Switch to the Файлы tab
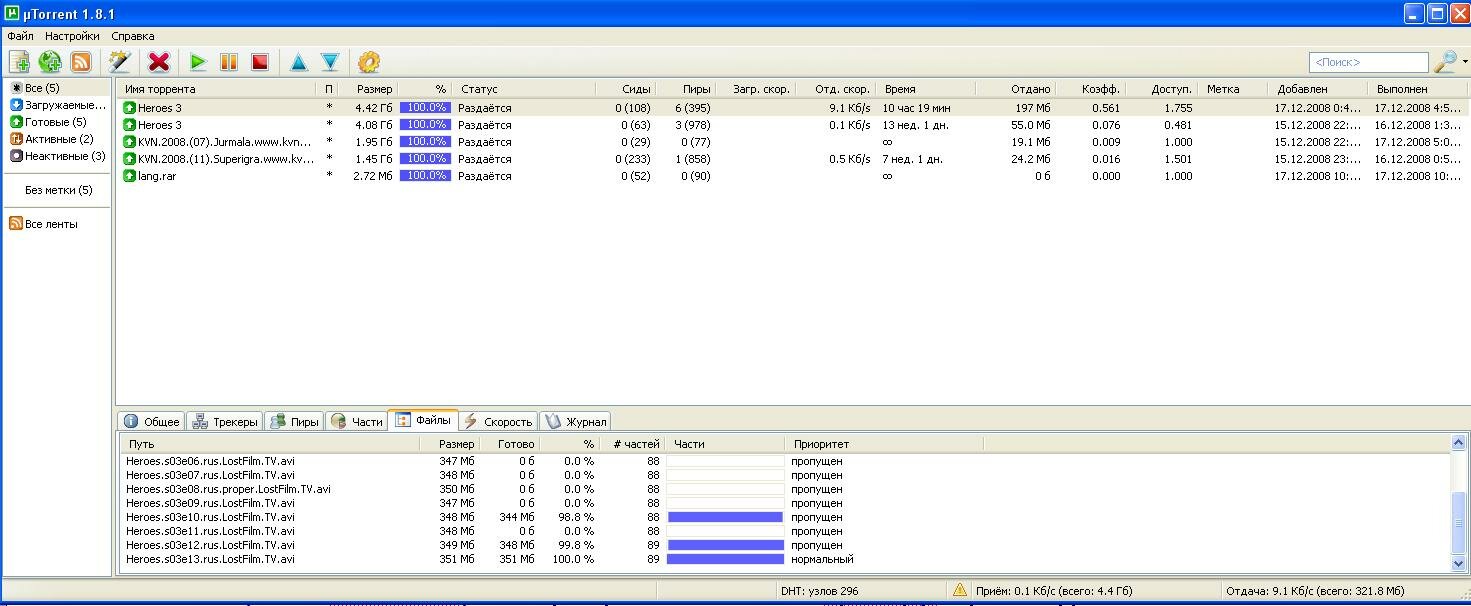The height and width of the screenshot is (606, 1471). [x=423, y=420]
